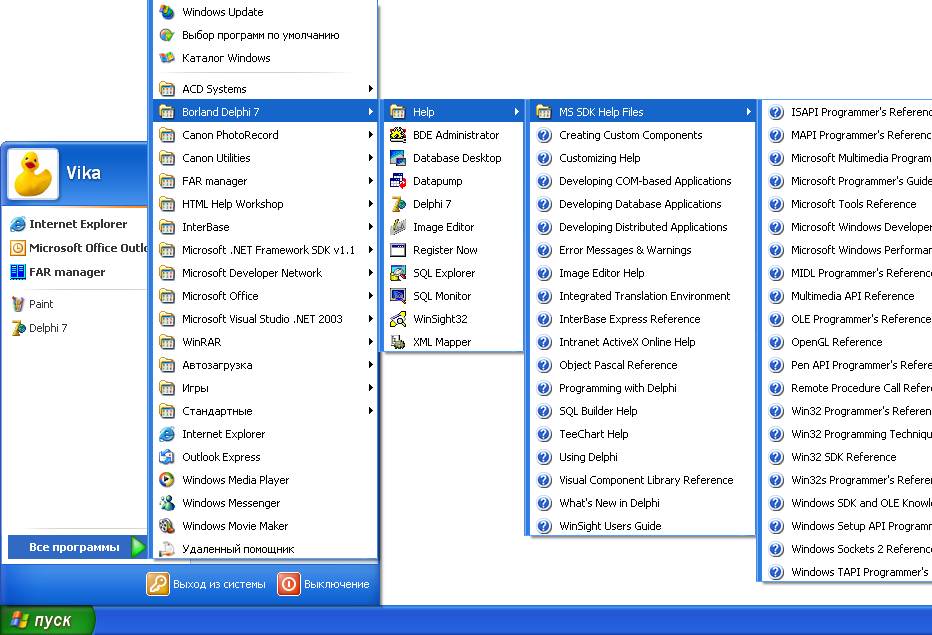Image resolution: width=932 pixels, height=635 pixels.
Task: Open Datapump program icon
Action: pyautogui.click(x=398, y=181)
